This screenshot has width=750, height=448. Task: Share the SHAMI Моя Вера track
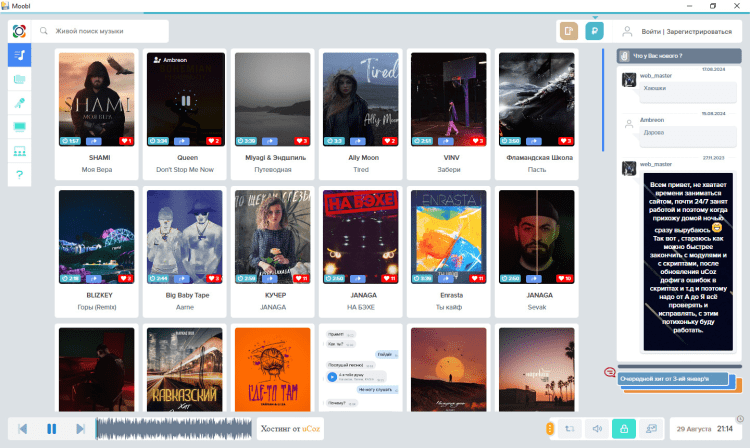tap(94, 141)
